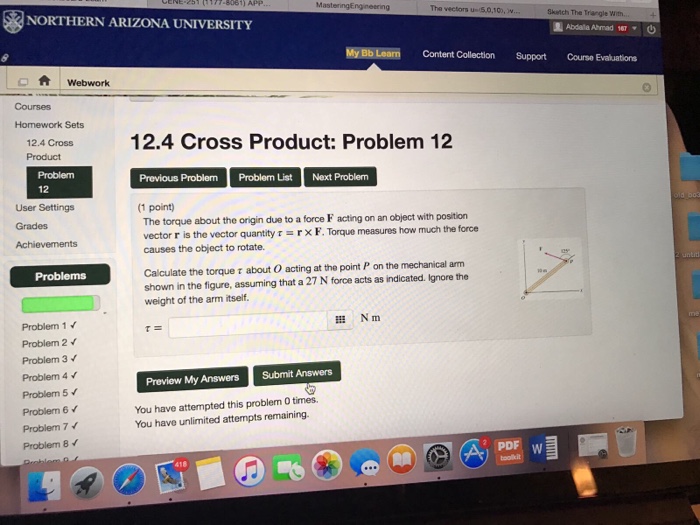Open the Content Collection tab

(x=458, y=55)
